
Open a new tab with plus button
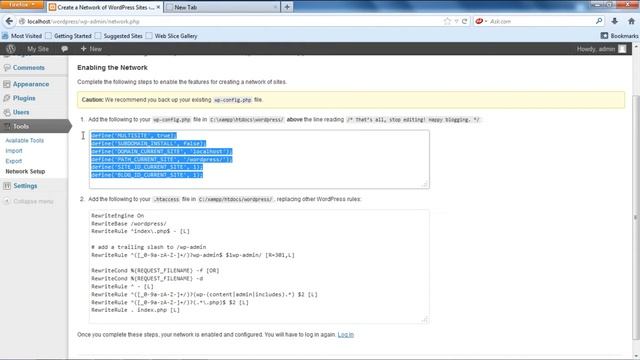coord(287,7)
